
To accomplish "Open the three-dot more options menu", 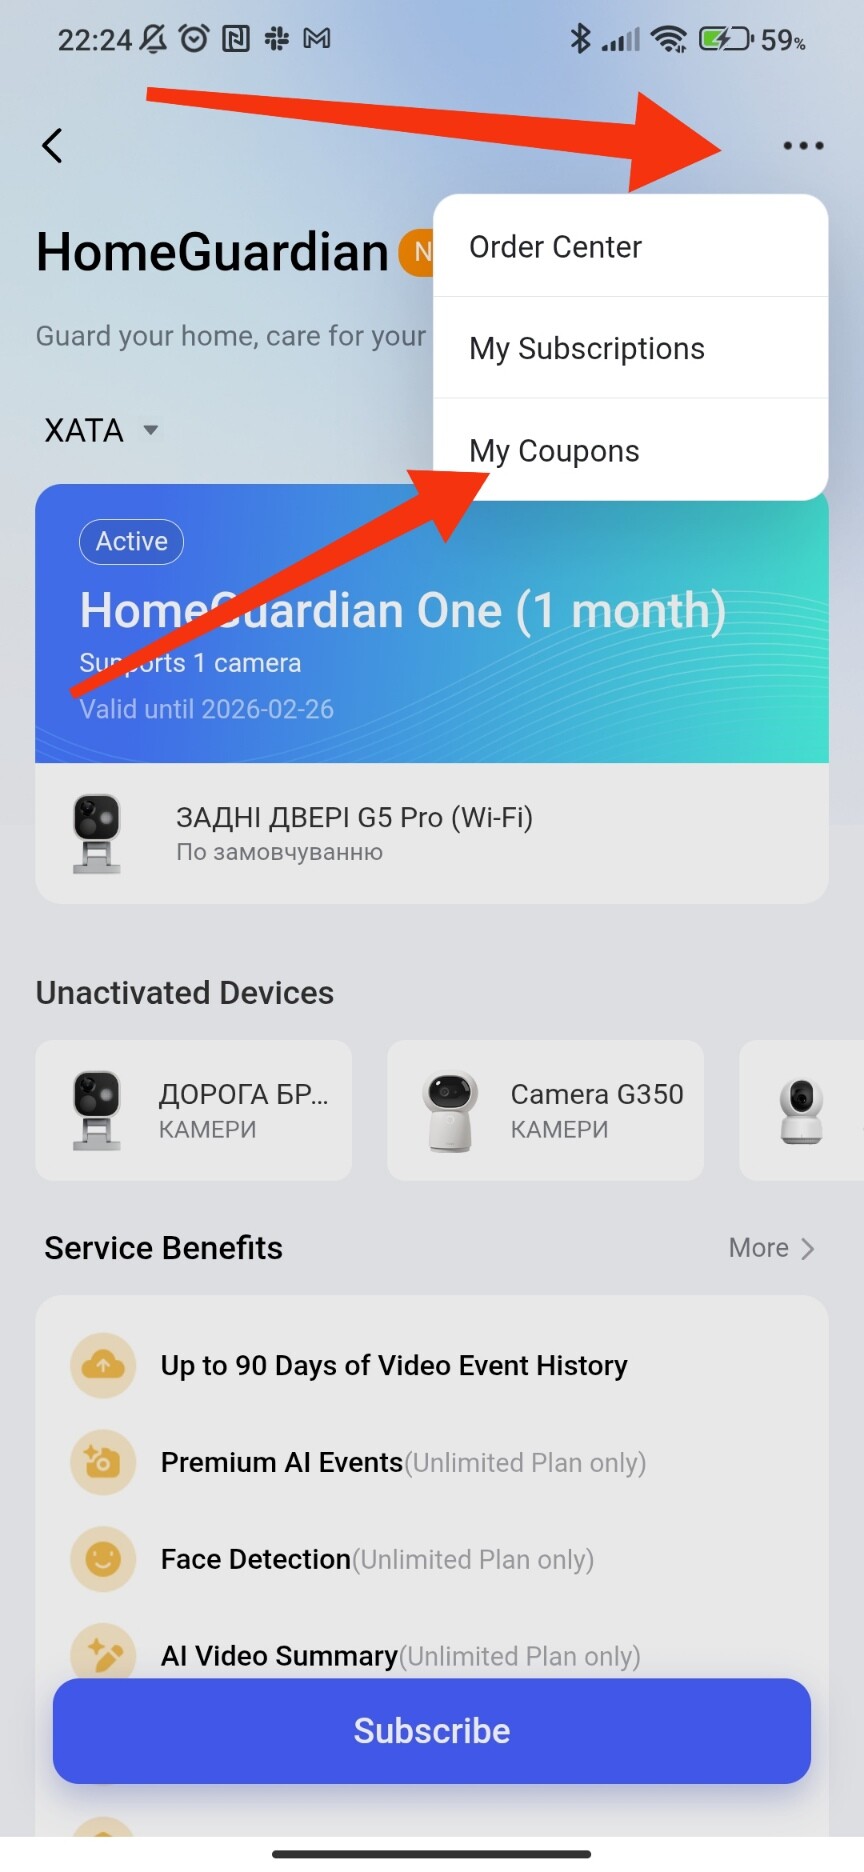I will pyautogui.click(x=803, y=146).
